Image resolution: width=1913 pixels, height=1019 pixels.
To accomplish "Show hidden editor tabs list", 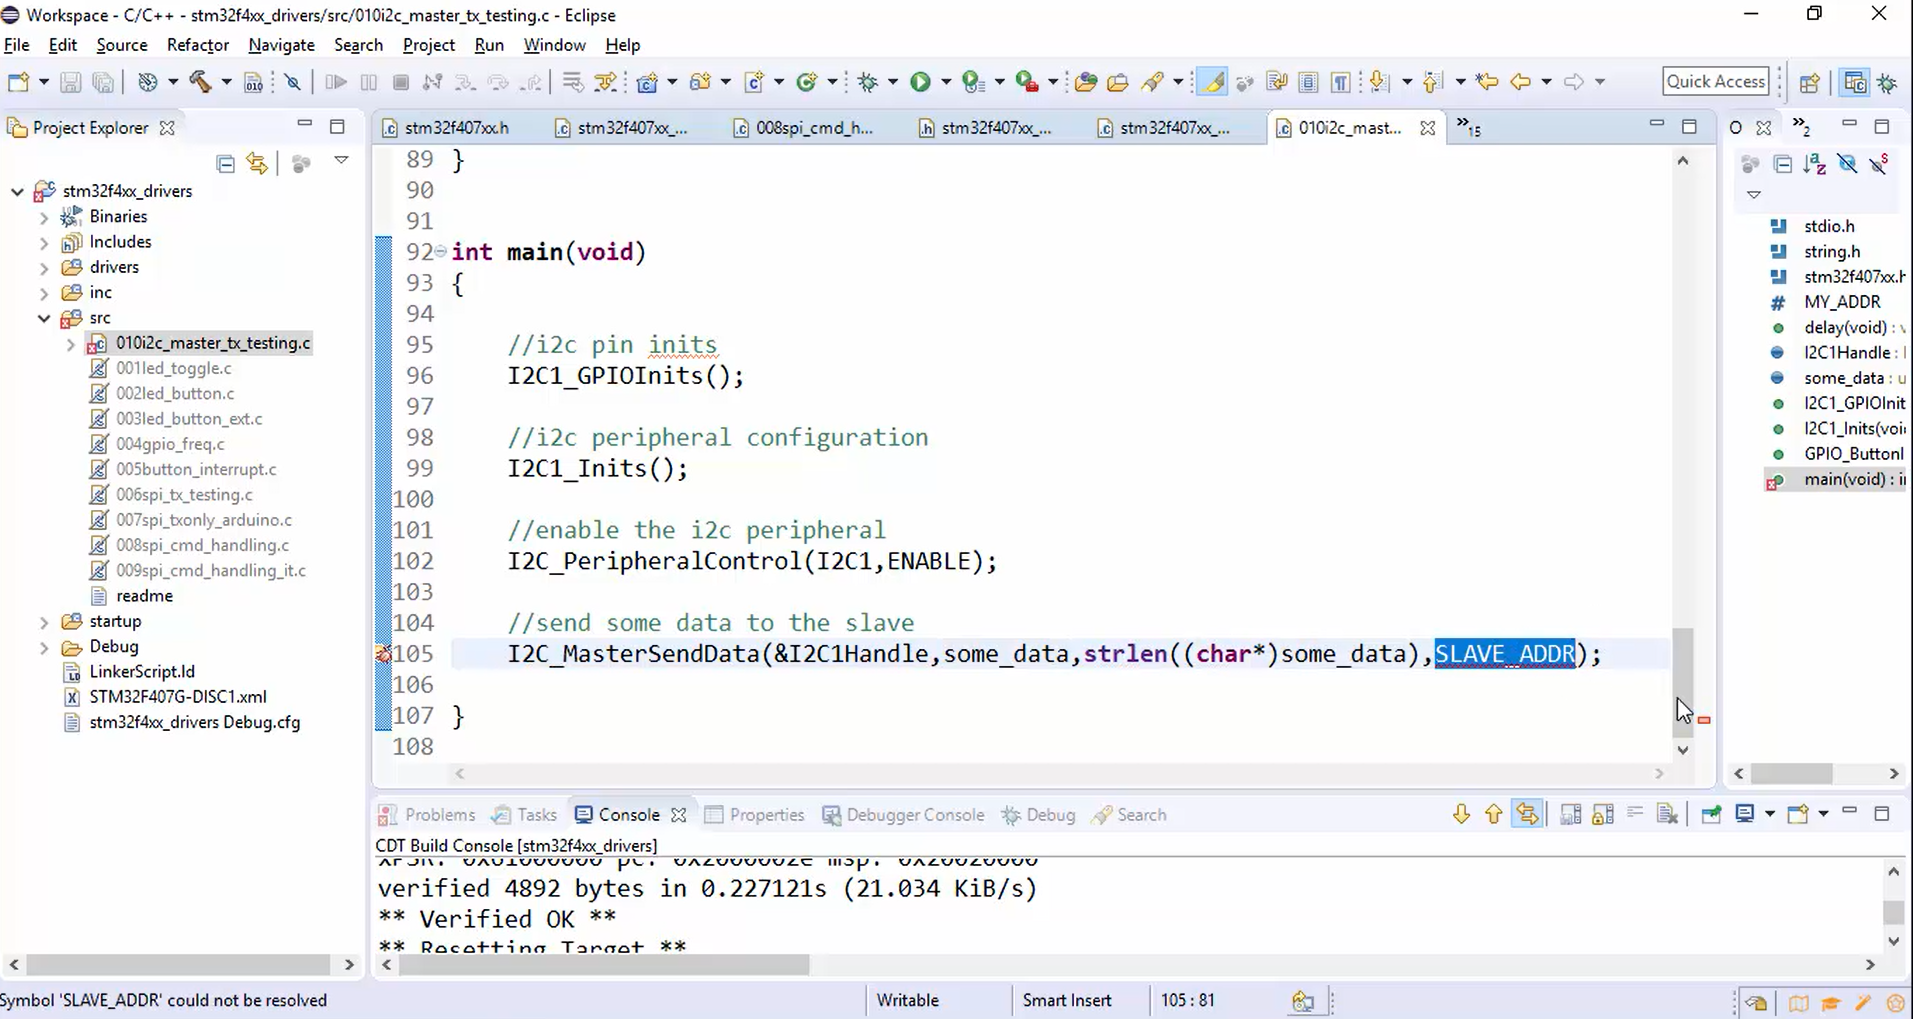I will click(x=1468, y=127).
